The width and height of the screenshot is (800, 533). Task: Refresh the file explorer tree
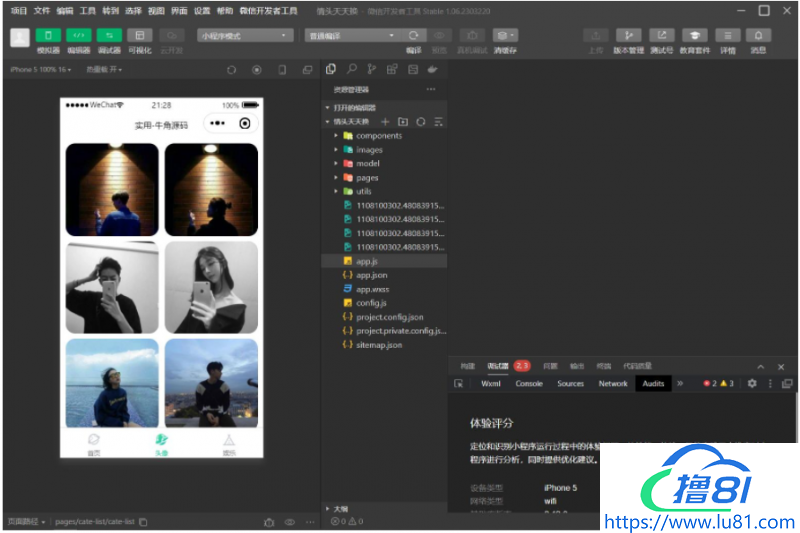pyautogui.click(x=420, y=121)
